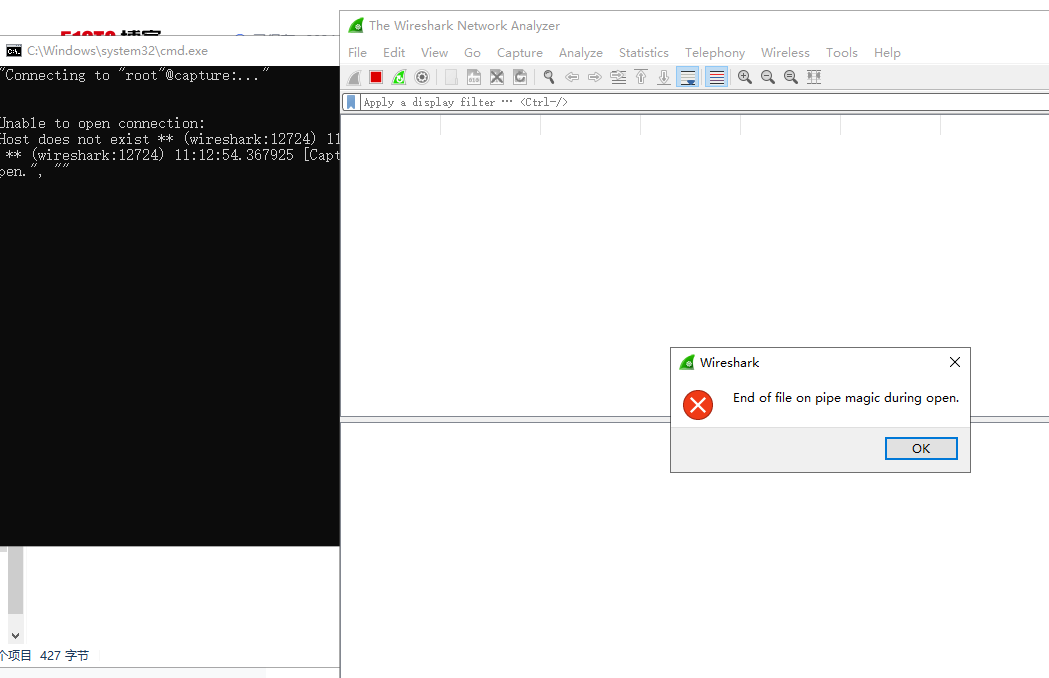Reload the capture file icon
This screenshot has height=678, width=1049.
pyautogui.click(x=520, y=78)
